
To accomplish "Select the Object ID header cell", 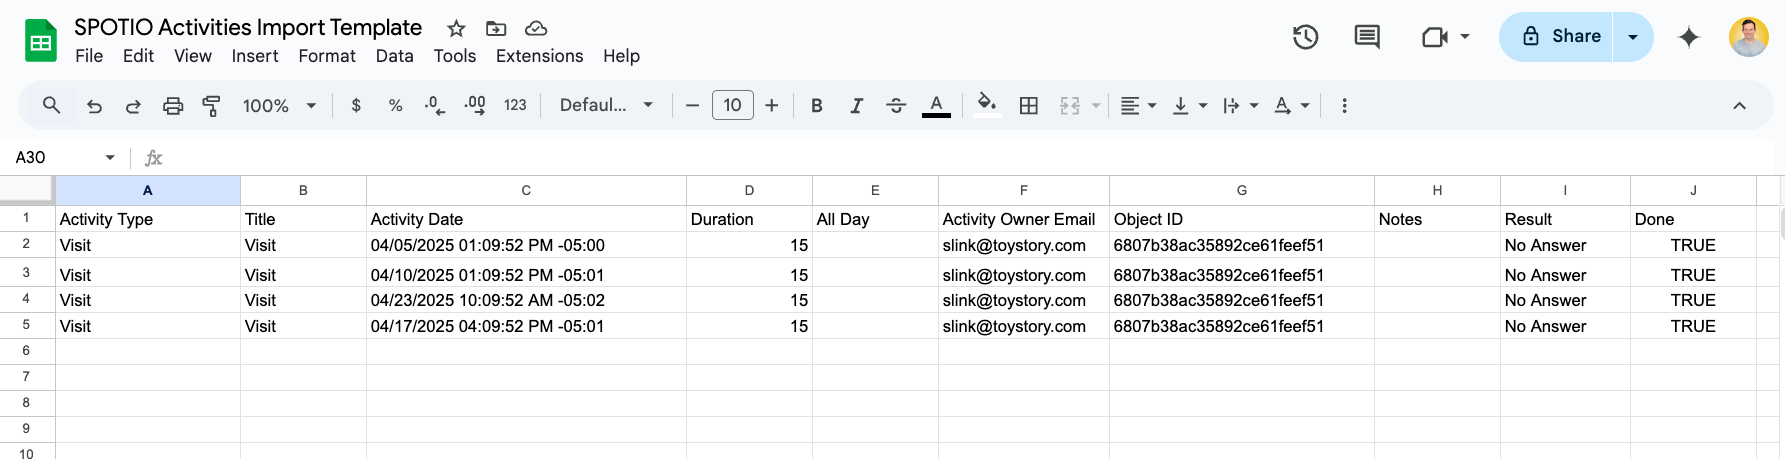I will point(1242,219).
